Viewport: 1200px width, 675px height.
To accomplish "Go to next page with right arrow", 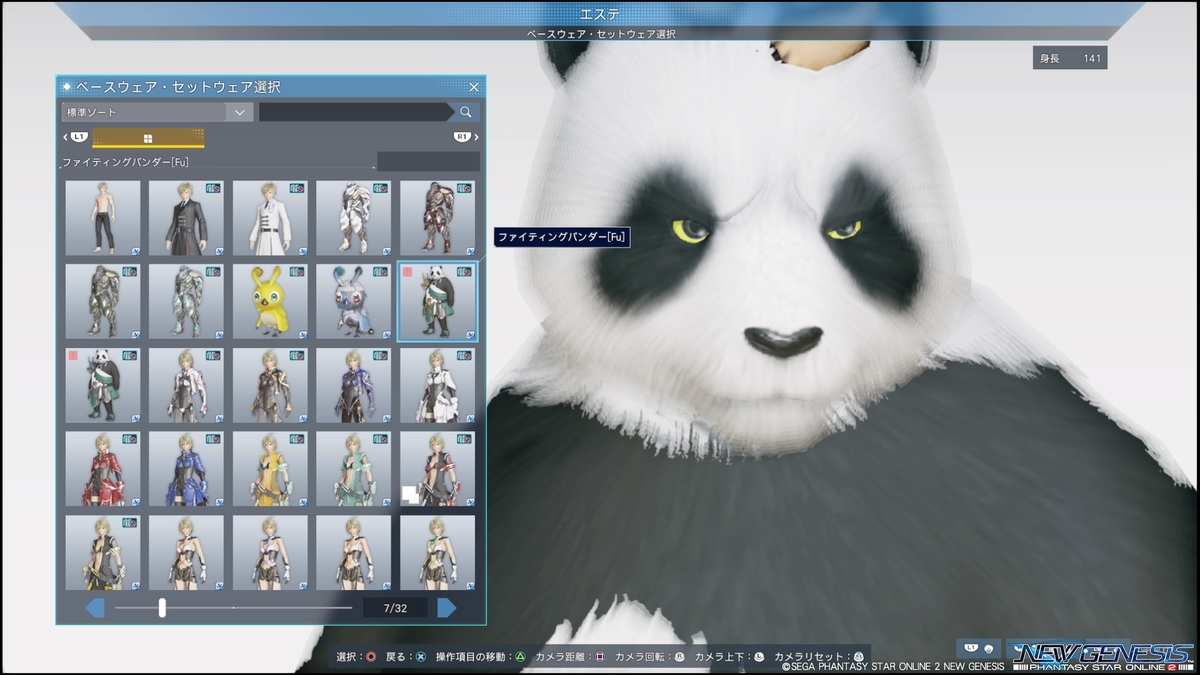I will tap(447, 607).
